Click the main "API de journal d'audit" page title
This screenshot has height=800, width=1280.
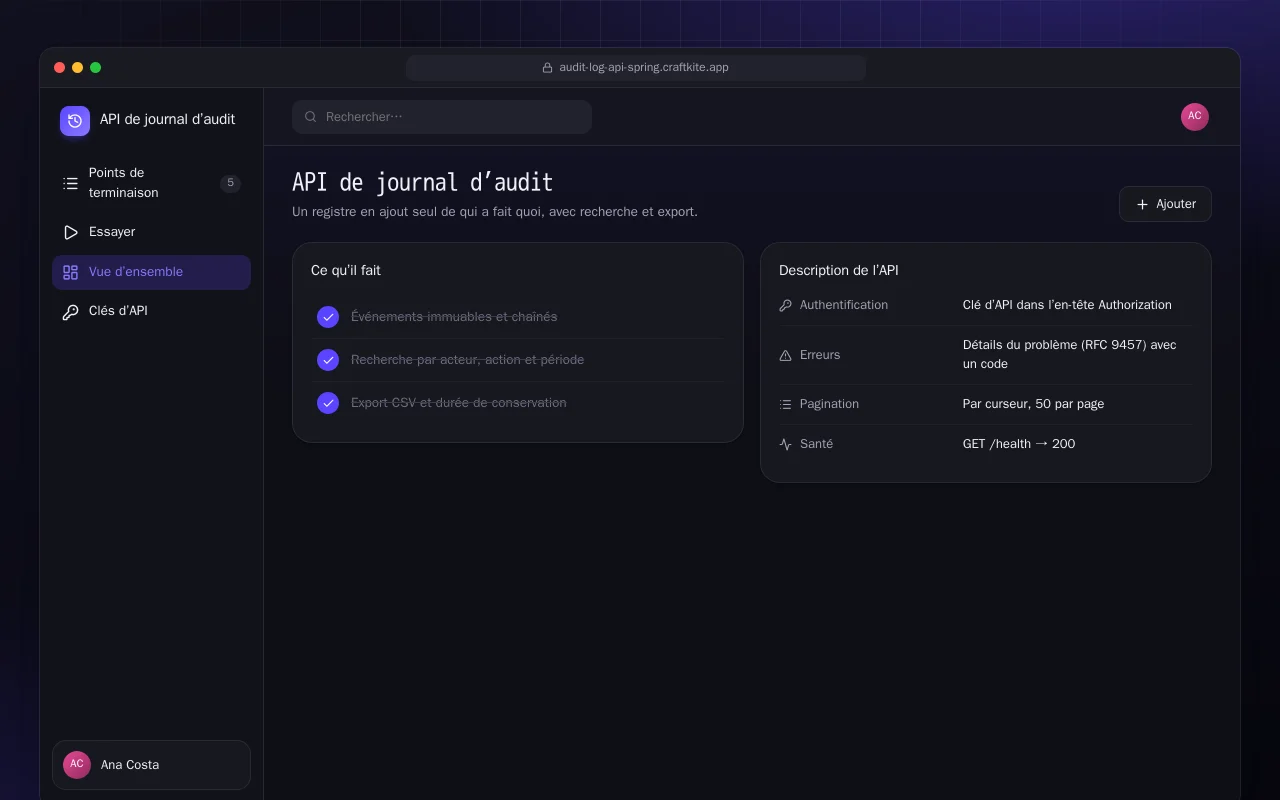pyautogui.click(x=422, y=182)
